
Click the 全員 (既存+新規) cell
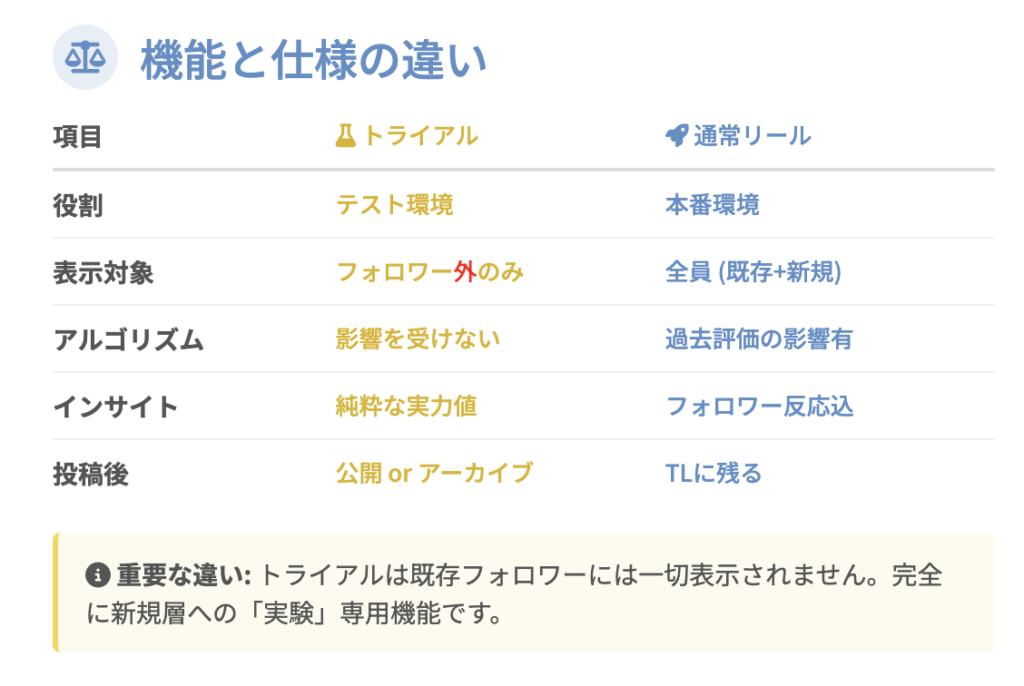click(x=753, y=272)
